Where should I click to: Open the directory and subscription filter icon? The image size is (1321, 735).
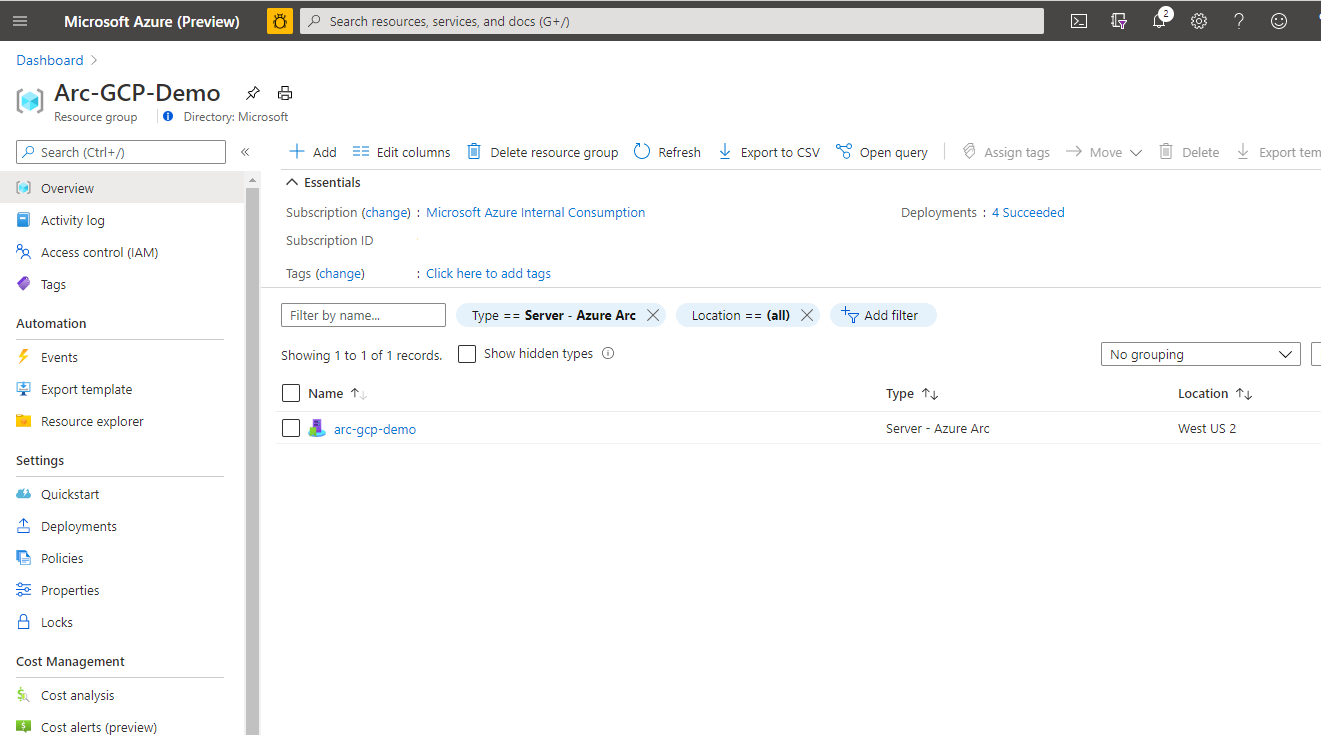pyautogui.click(x=1119, y=21)
